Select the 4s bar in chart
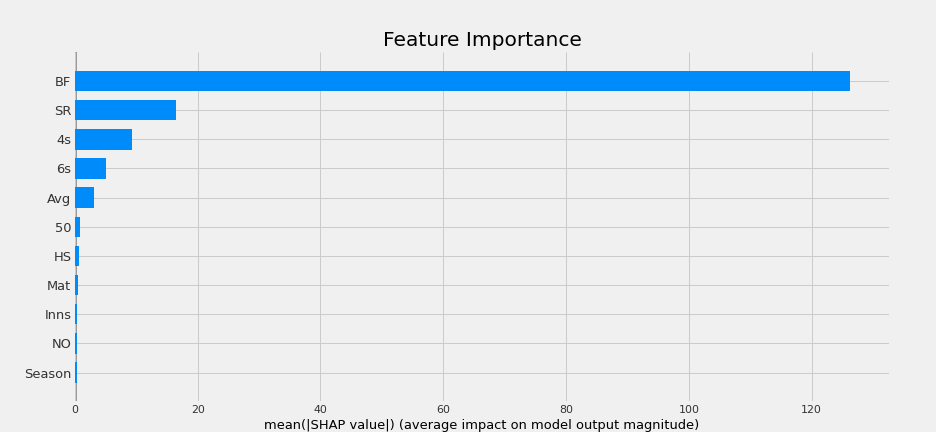This screenshot has width=936, height=432. (x=104, y=140)
